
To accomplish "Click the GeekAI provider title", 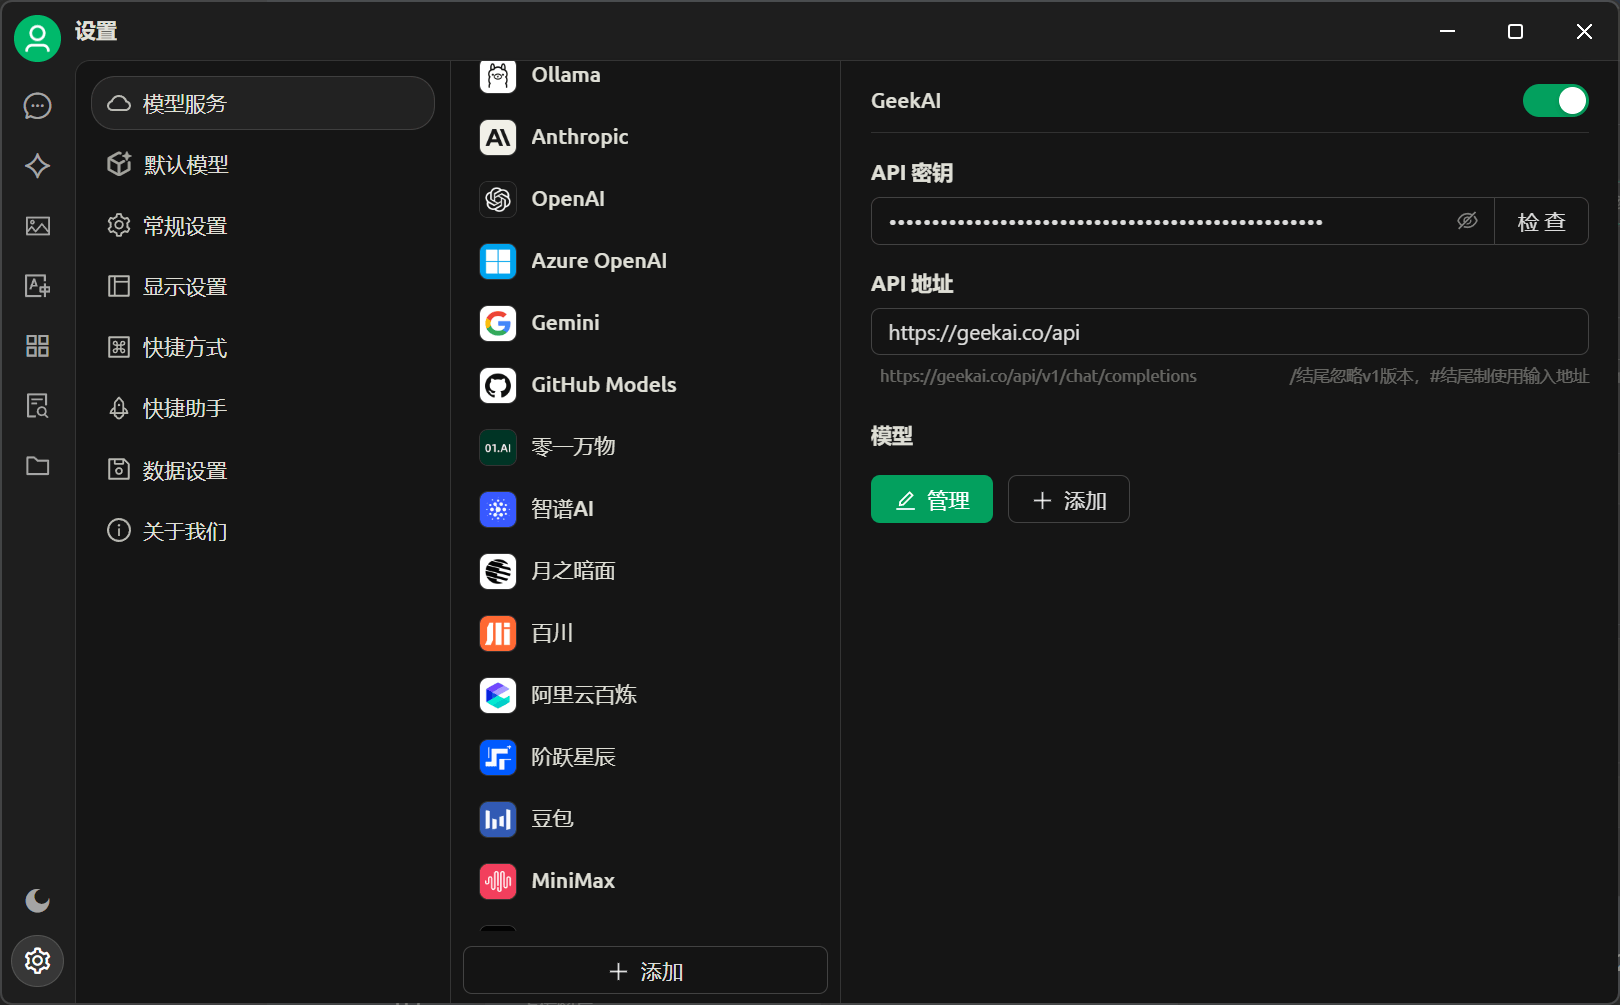I will pos(906,100).
